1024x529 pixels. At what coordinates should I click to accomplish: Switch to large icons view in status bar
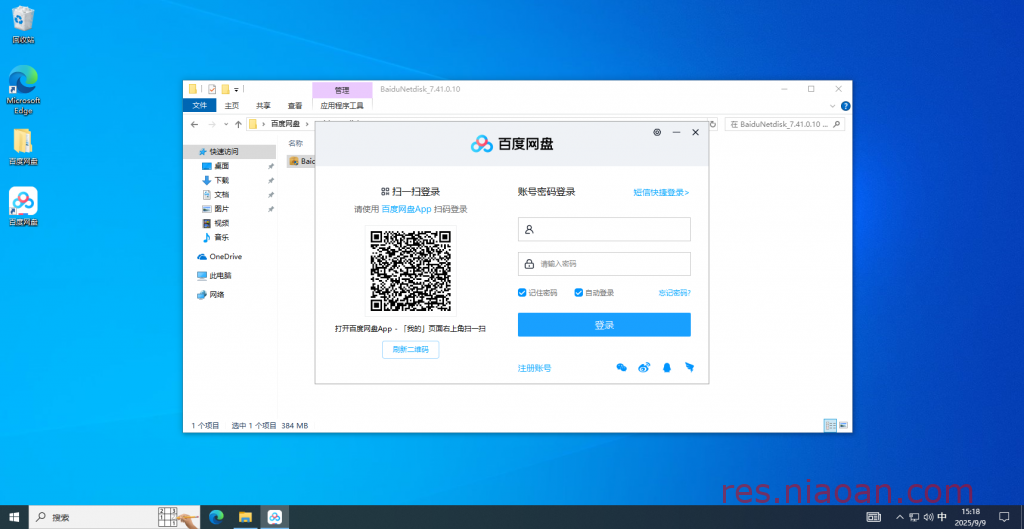tap(844, 425)
